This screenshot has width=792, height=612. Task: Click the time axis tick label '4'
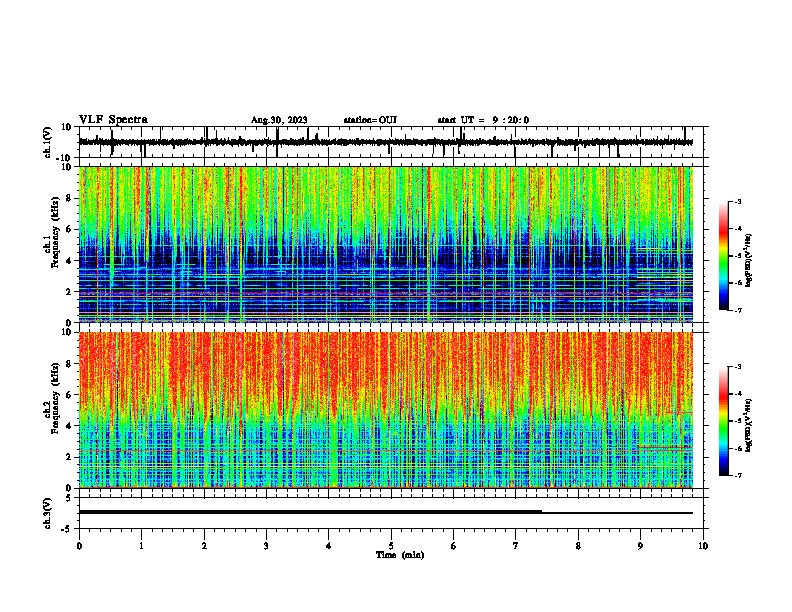[329, 546]
